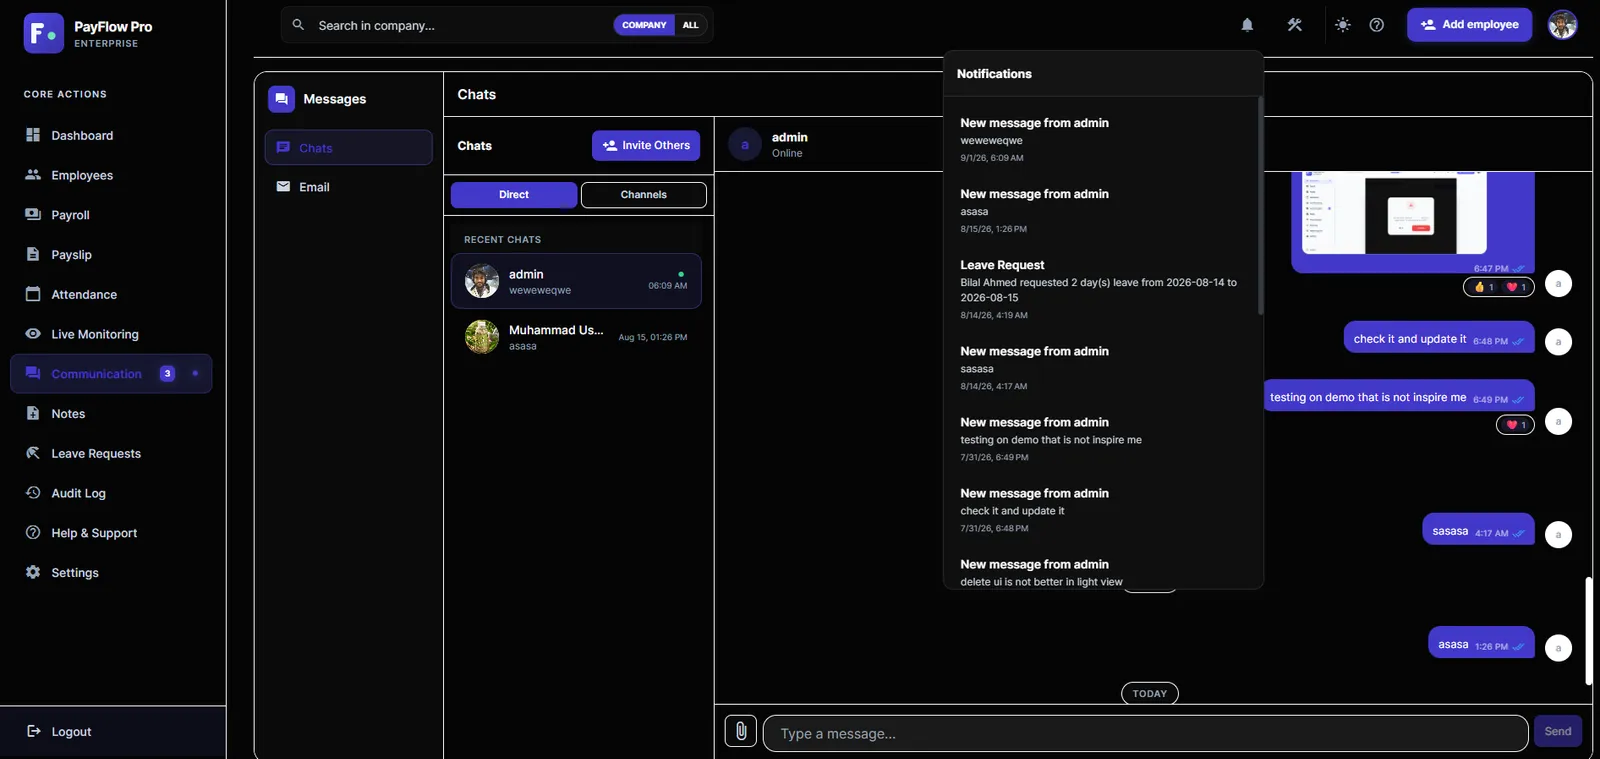This screenshot has height=759, width=1600.
Task: Click the notifications panel scrollbar
Action: click(1260, 205)
